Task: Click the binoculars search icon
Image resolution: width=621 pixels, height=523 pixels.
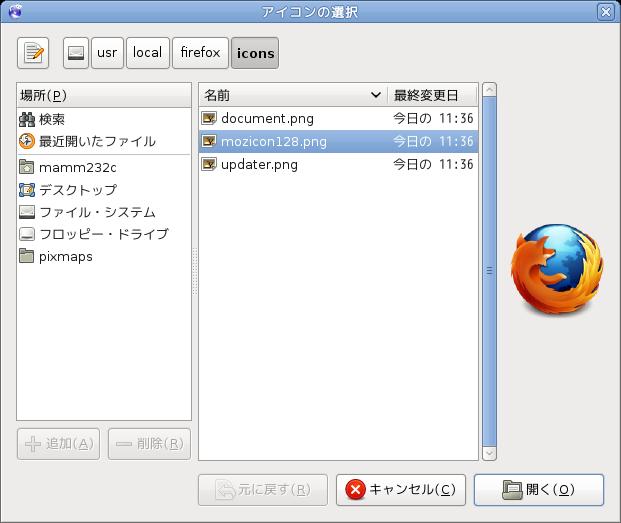Action: click(x=27, y=119)
